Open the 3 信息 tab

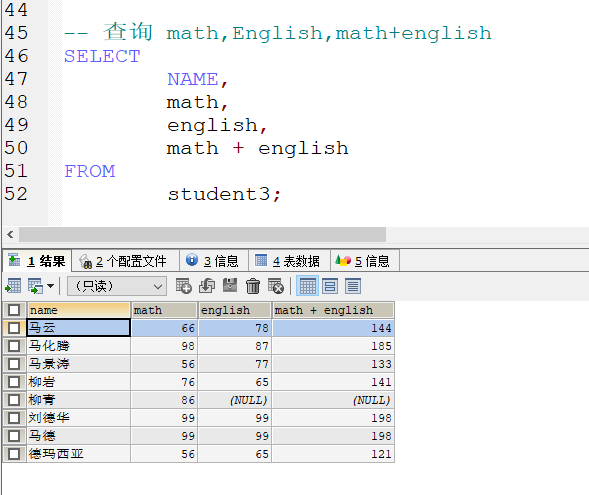tap(213, 261)
